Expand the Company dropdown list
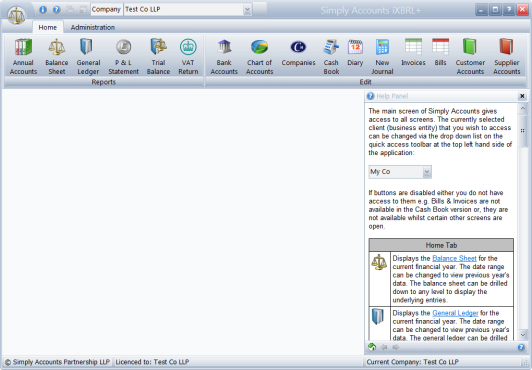 point(247,10)
